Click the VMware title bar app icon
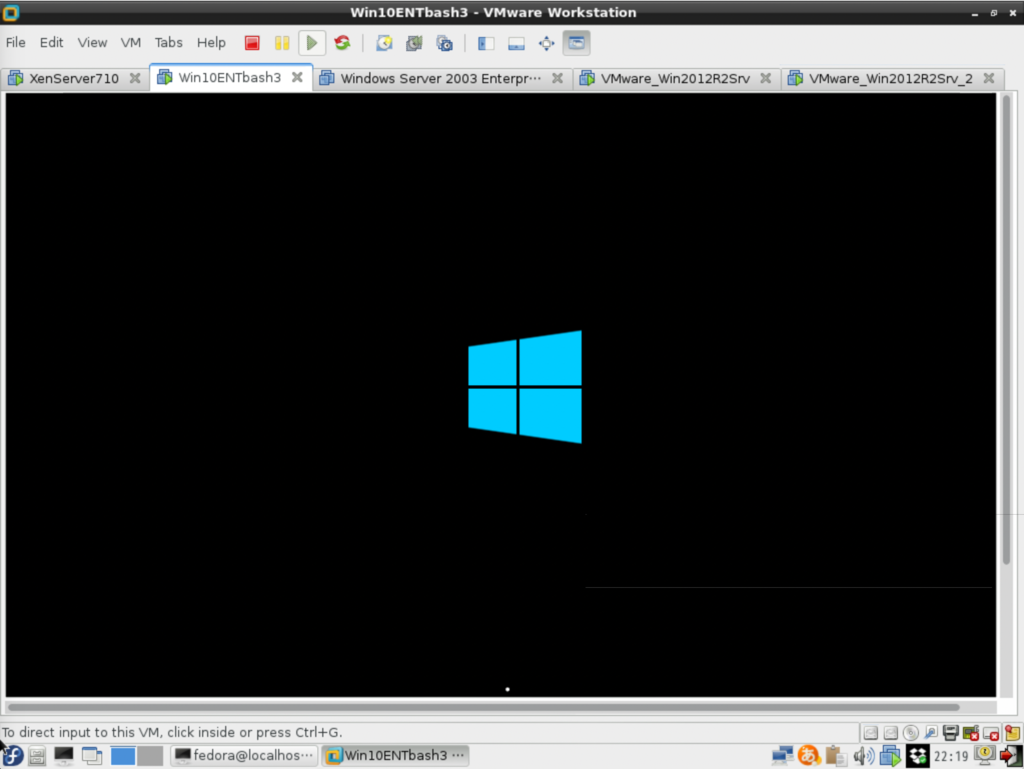This screenshot has height=769, width=1024. coord(10,12)
